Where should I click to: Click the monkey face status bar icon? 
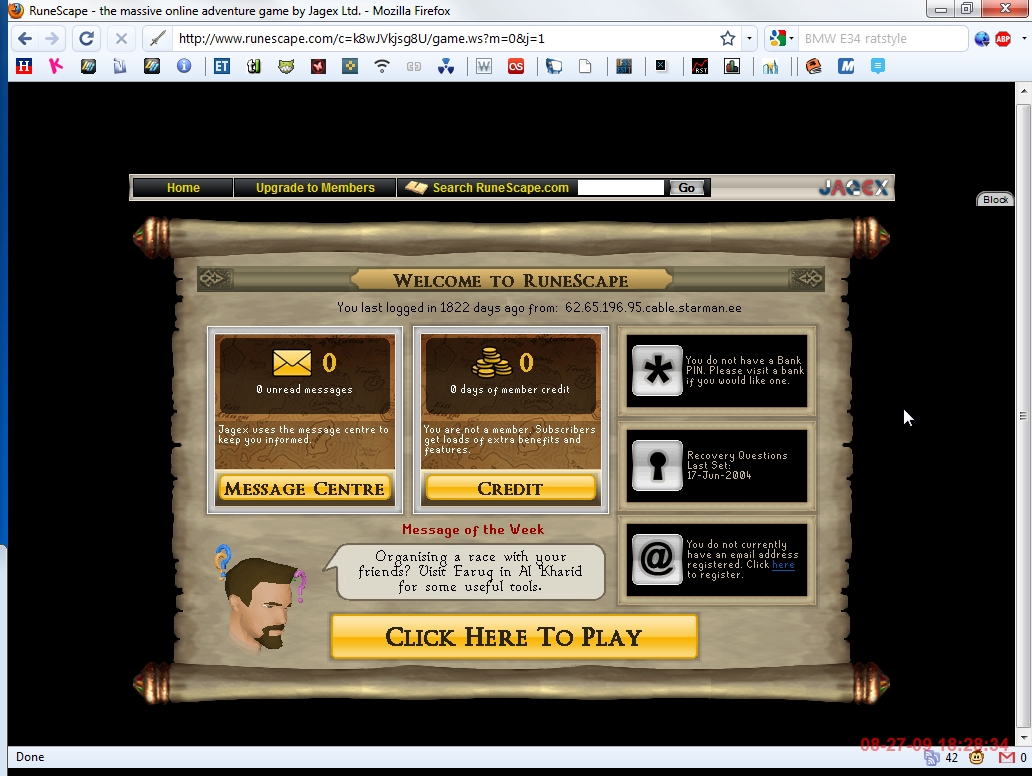[x=977, y=758]
